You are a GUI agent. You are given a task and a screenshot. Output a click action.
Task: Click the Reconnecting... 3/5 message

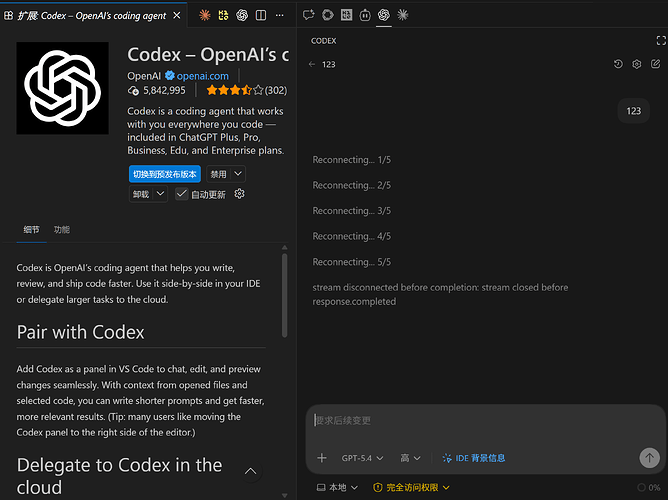point(351,211)
